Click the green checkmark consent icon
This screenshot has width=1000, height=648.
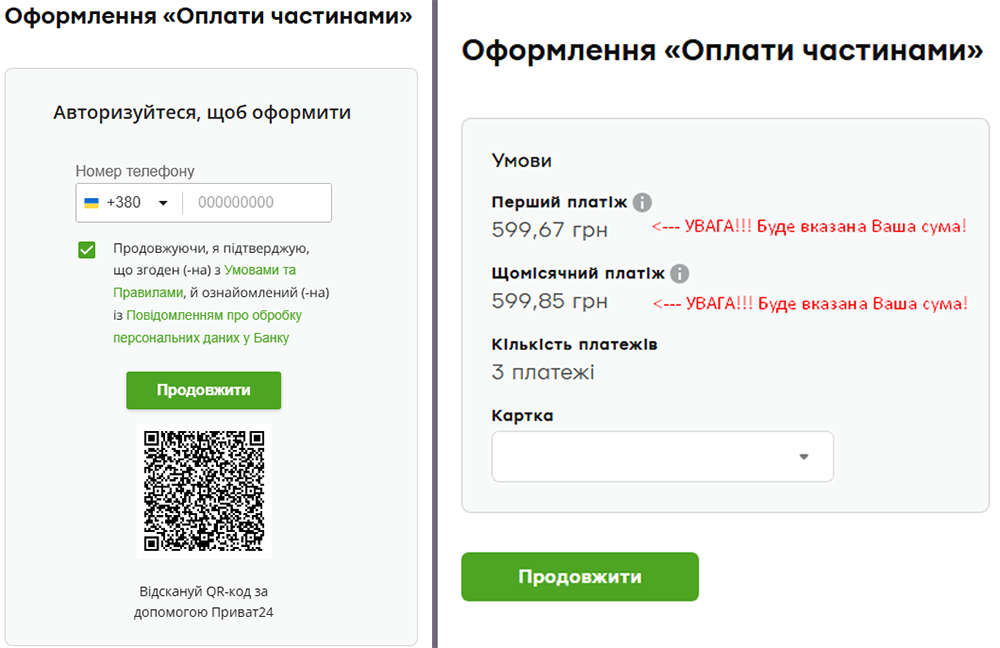click(x=86, y=249)
